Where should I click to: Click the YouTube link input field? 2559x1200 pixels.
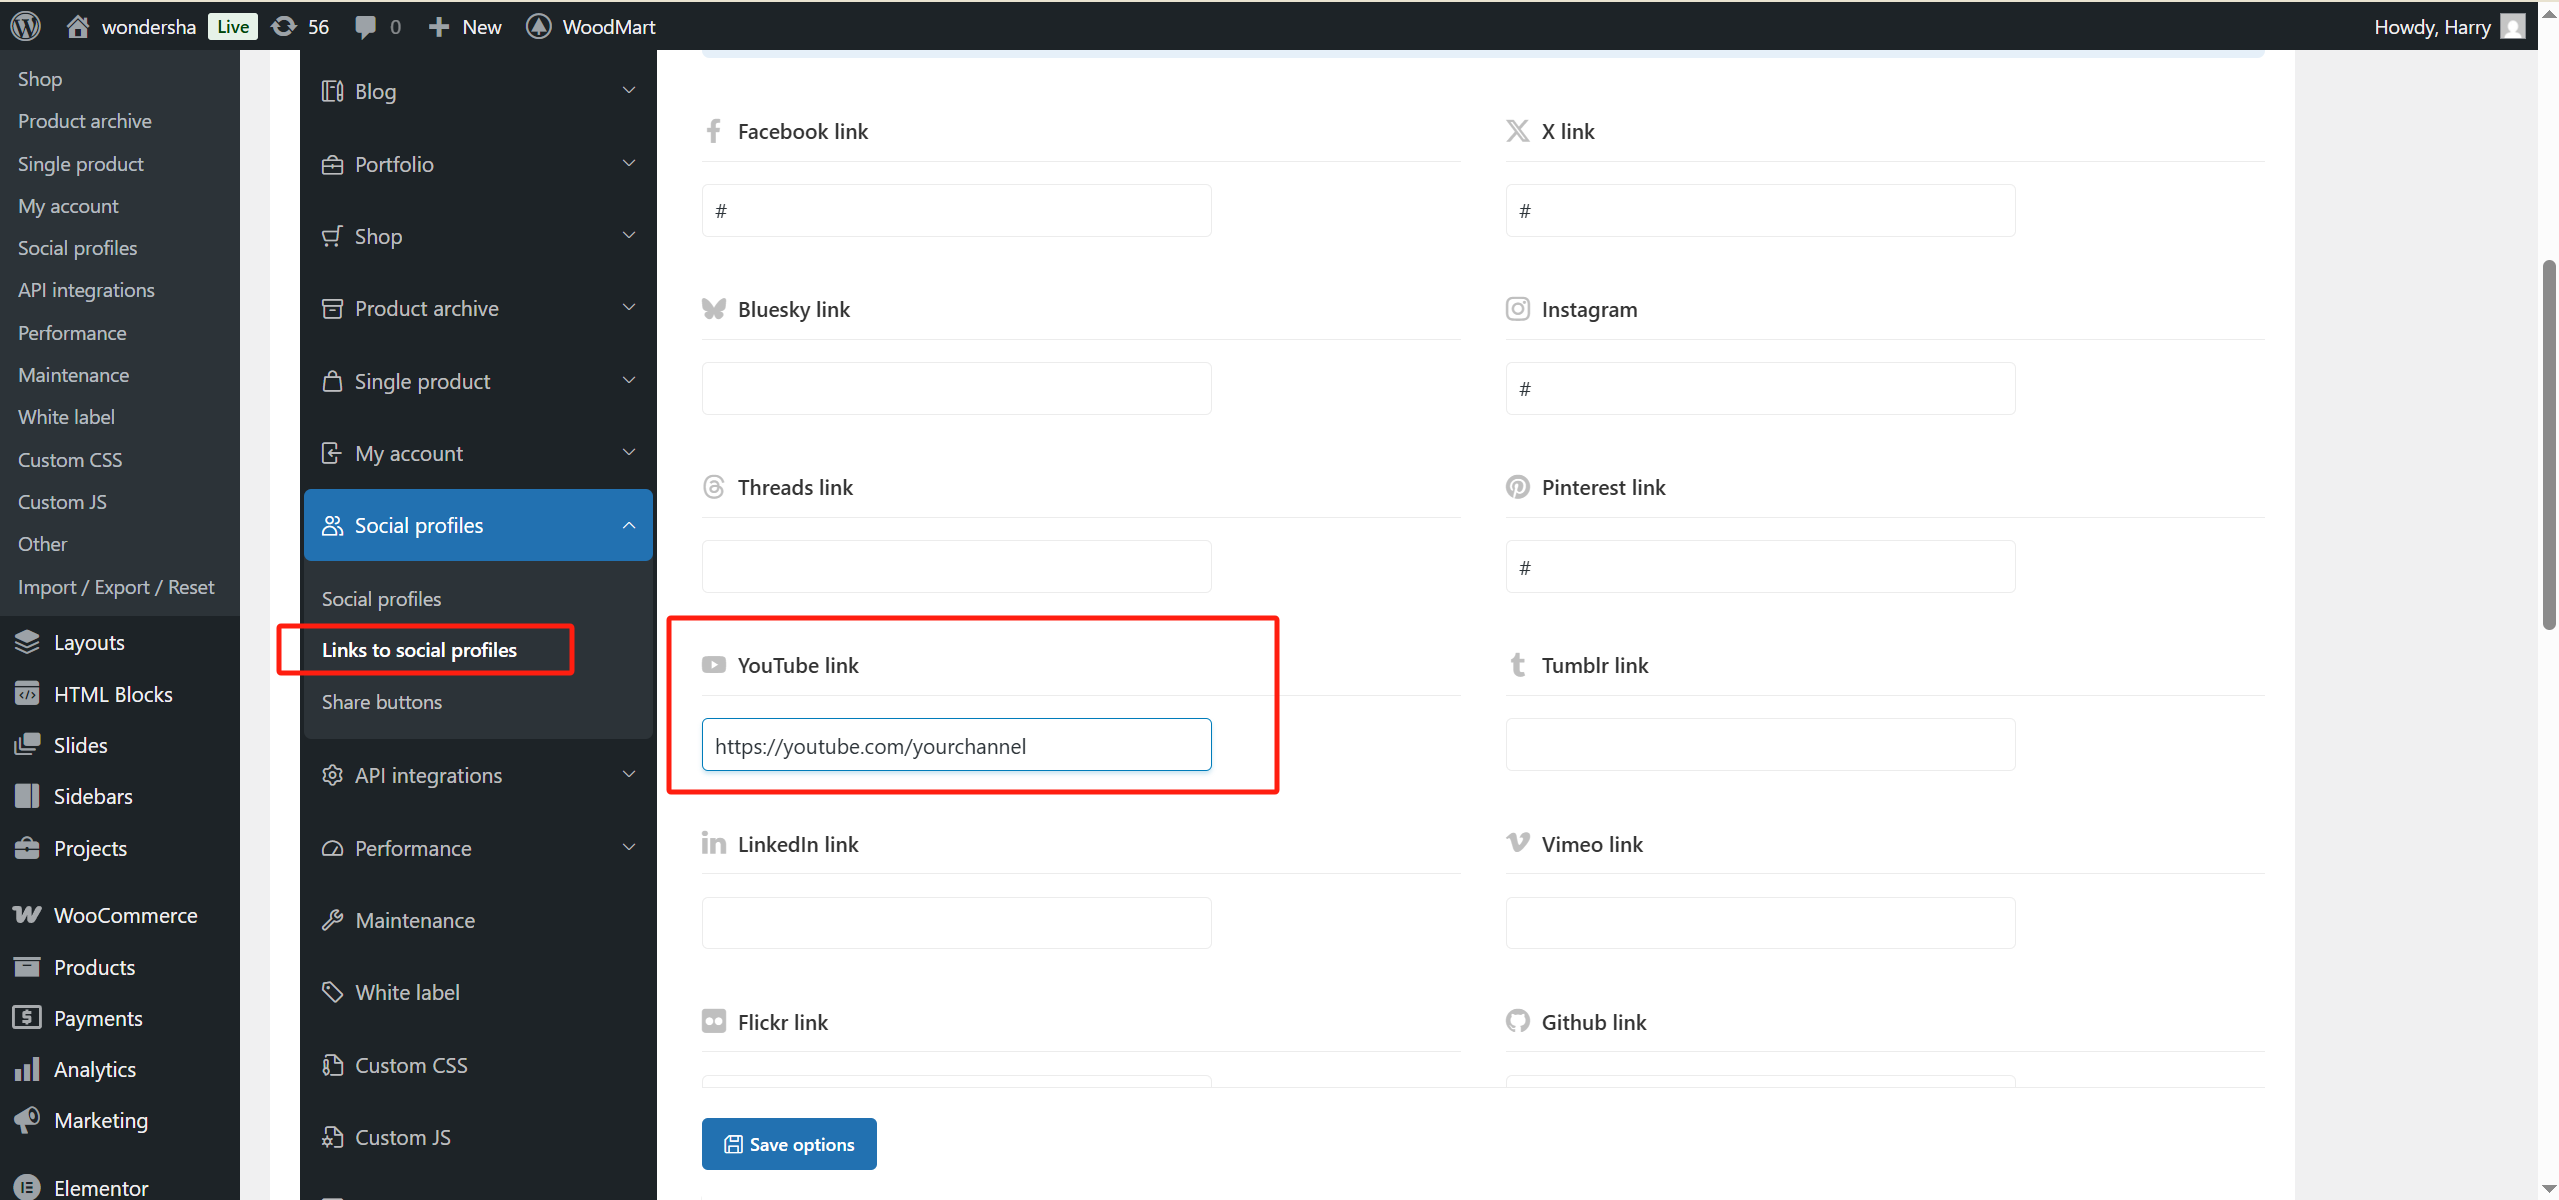955,745
